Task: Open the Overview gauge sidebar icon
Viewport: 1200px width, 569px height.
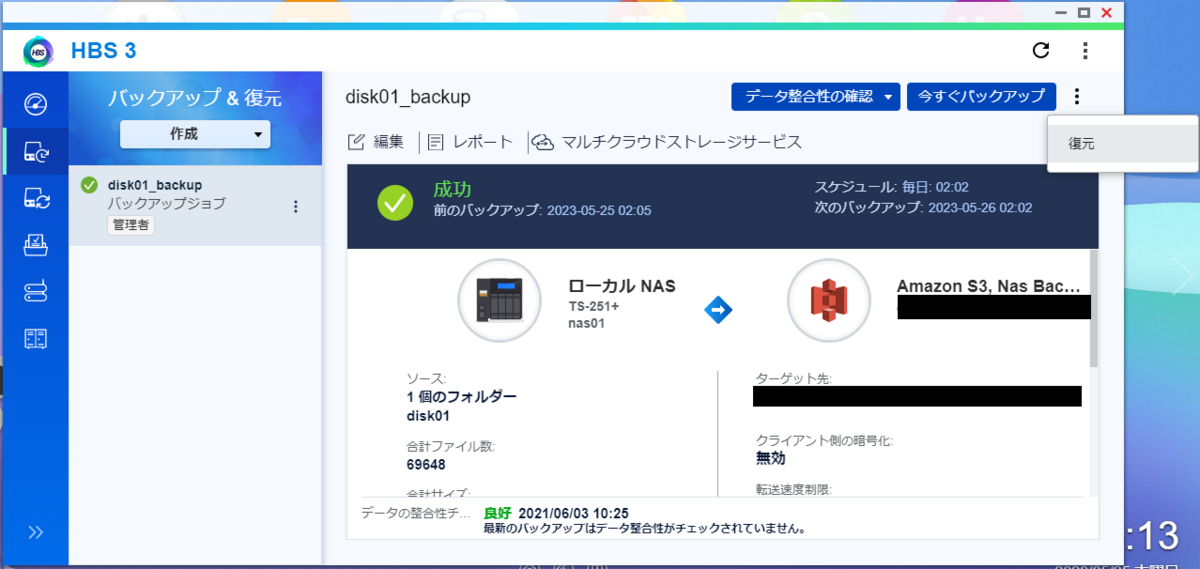Action: pos(35,104)
